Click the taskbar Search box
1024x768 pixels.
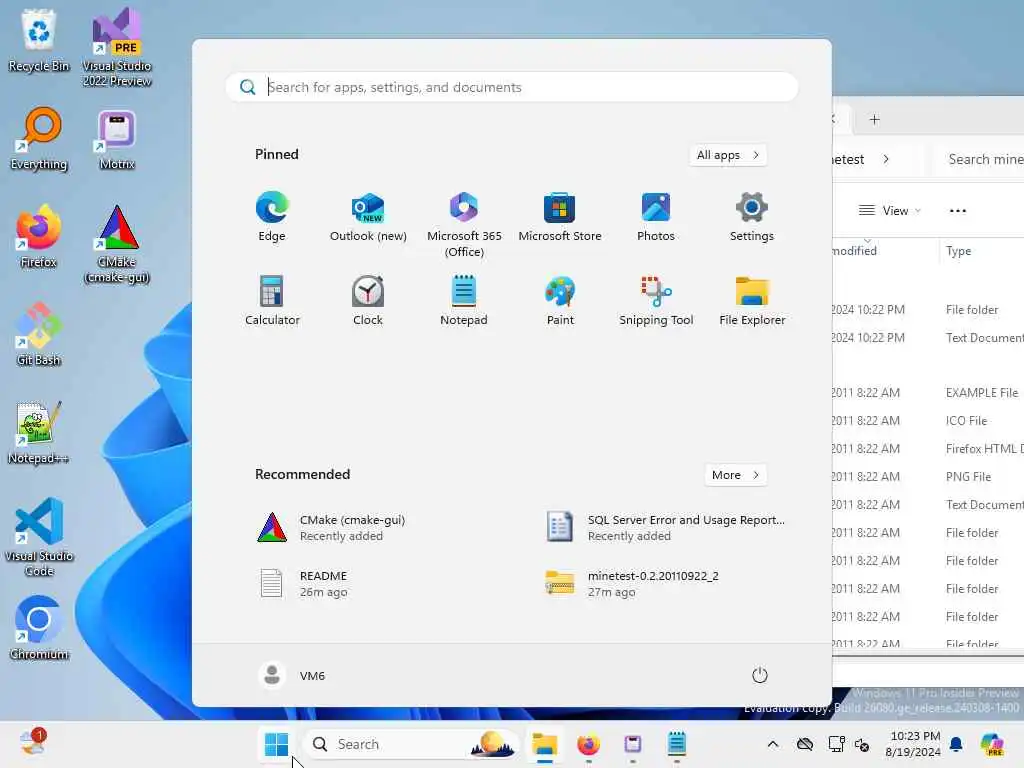(x=411, y=744)
